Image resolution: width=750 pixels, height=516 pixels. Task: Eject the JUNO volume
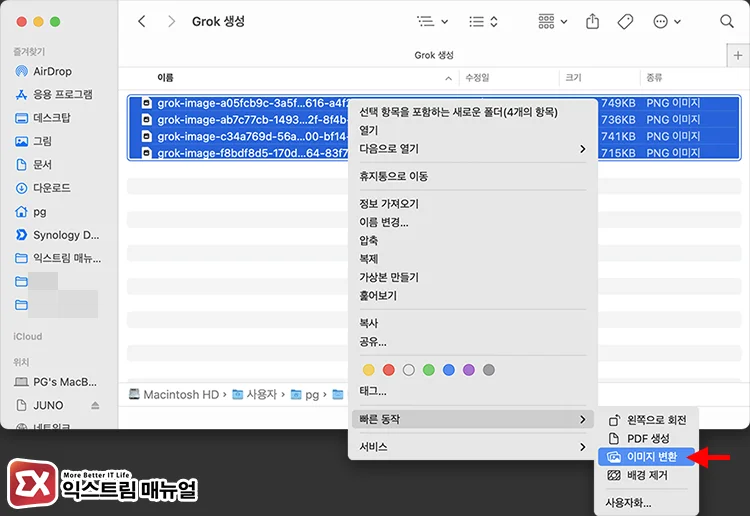[x=95, y=406]
